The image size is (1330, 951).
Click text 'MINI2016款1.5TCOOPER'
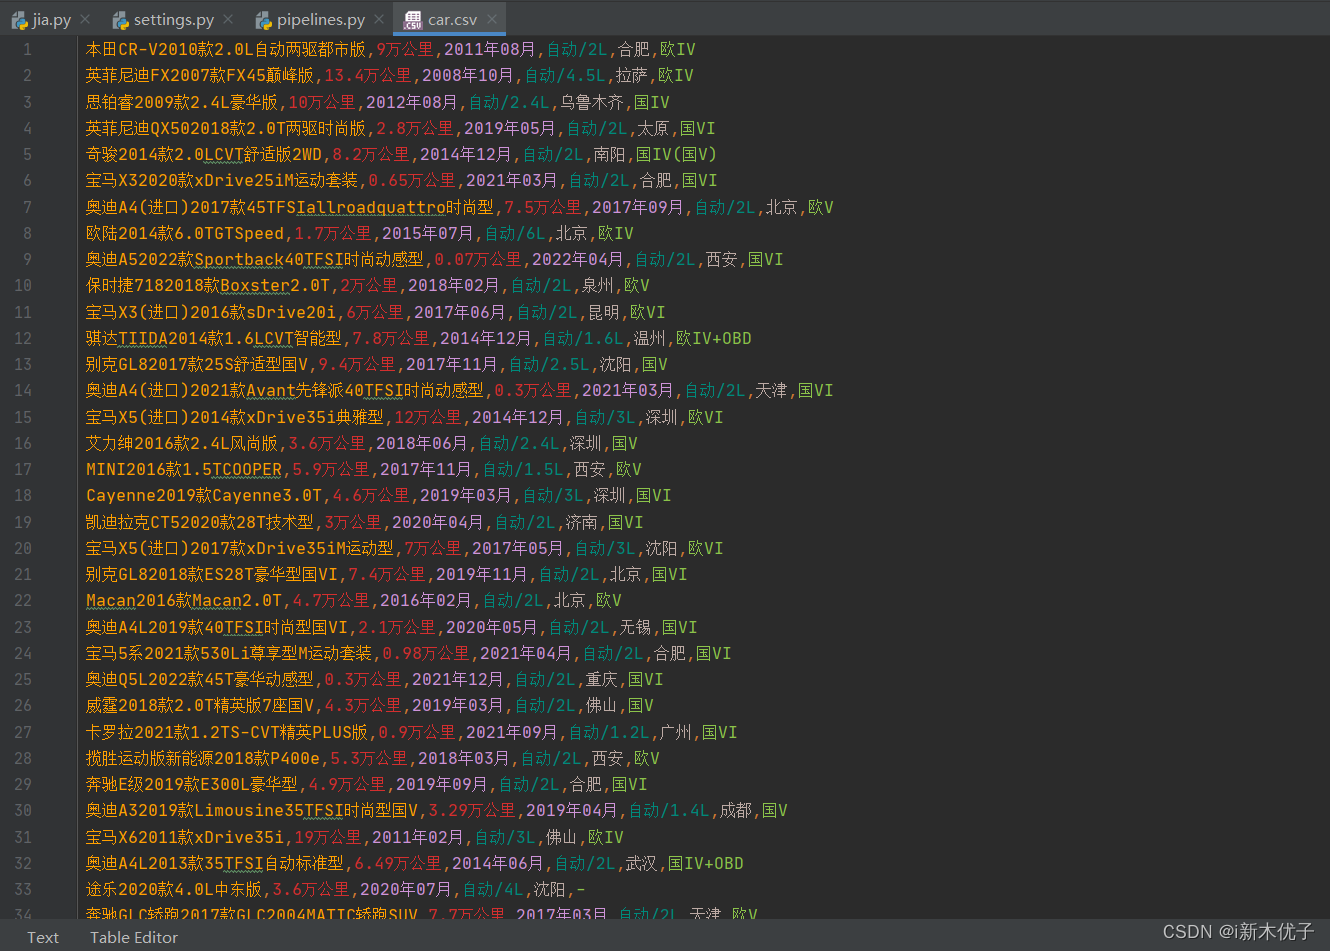pyautogui.click(x=184, y=469)
